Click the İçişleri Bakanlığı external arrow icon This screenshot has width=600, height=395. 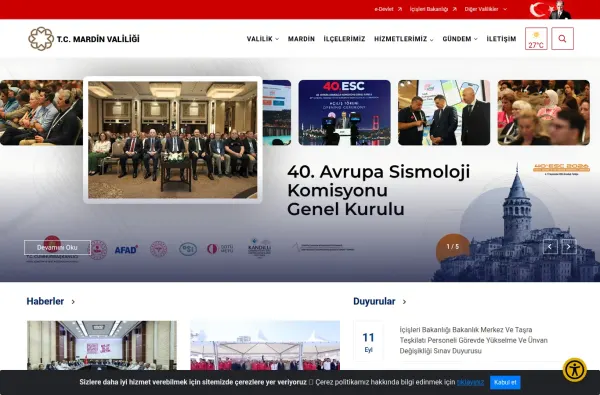click(x=454, y=9)
